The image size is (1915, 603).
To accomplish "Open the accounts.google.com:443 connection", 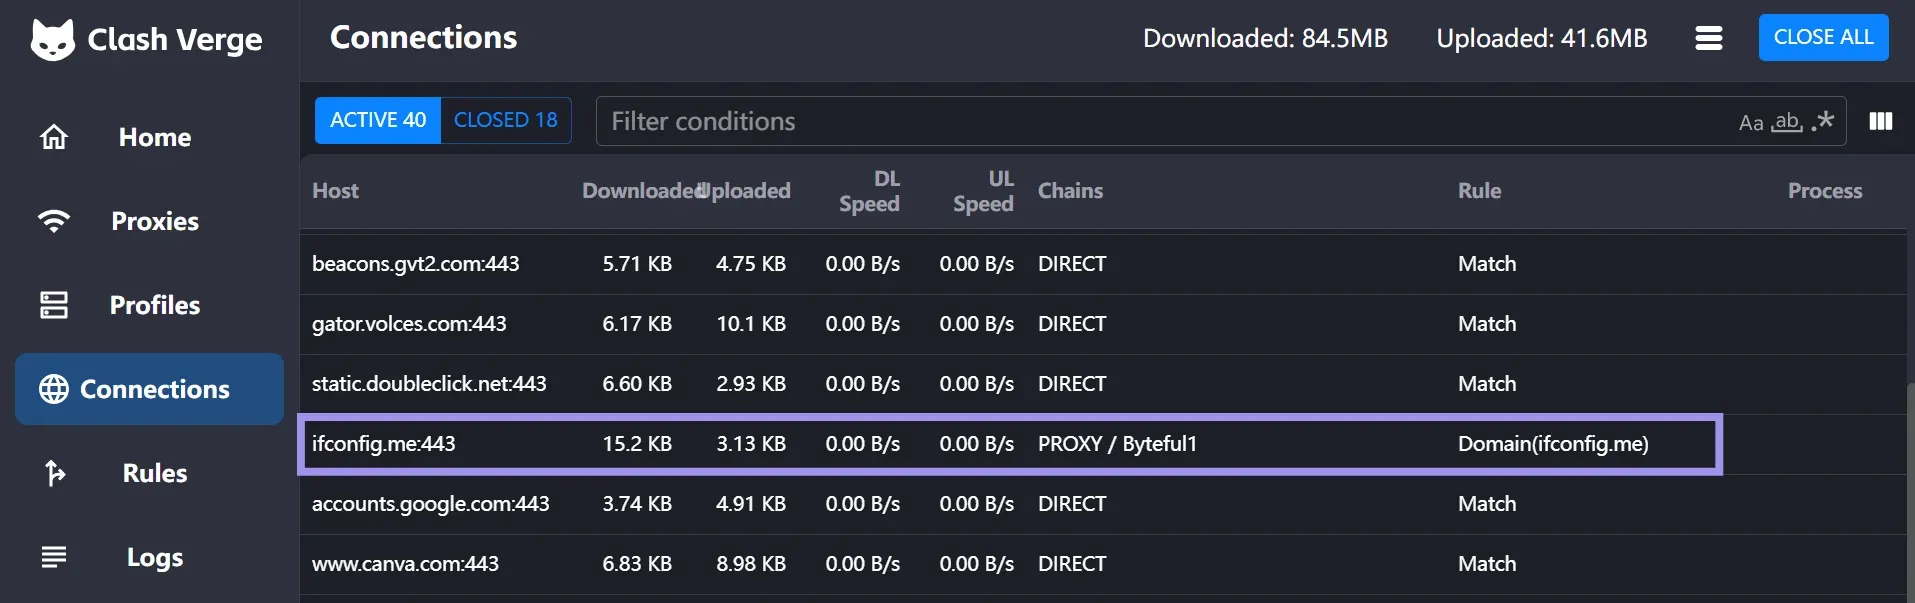I will (1102, 504).
